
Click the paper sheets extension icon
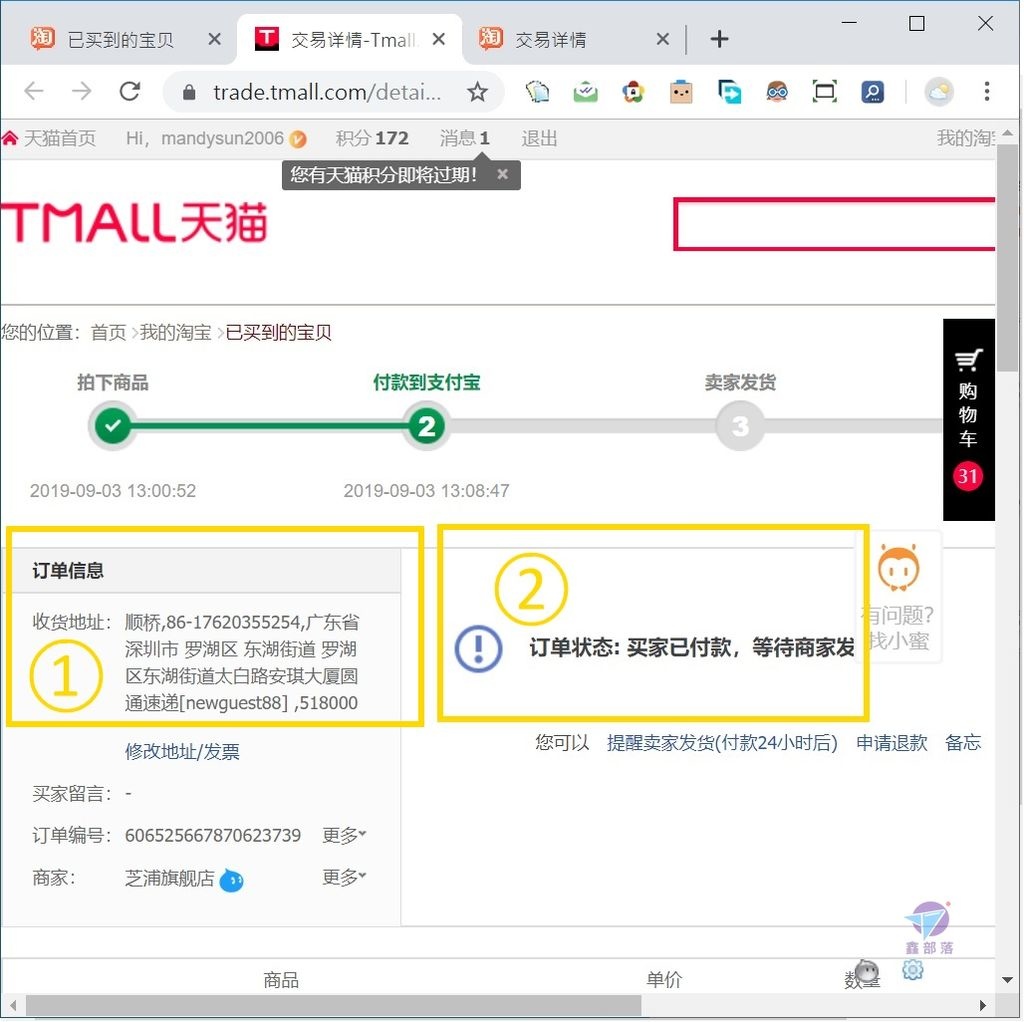point(537,92)
